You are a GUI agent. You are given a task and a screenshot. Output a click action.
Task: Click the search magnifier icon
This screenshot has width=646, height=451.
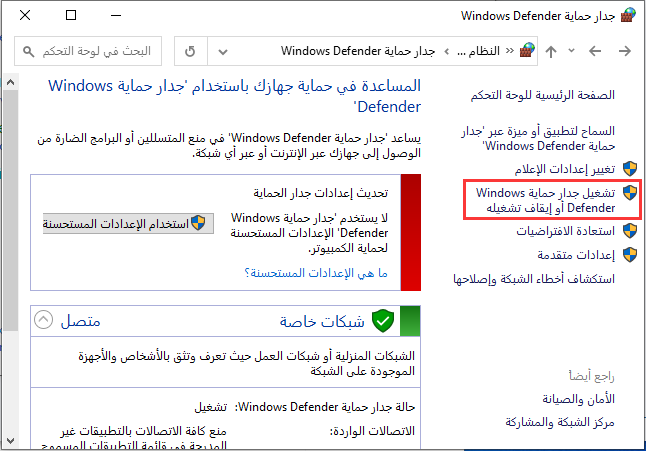(28, 52)
